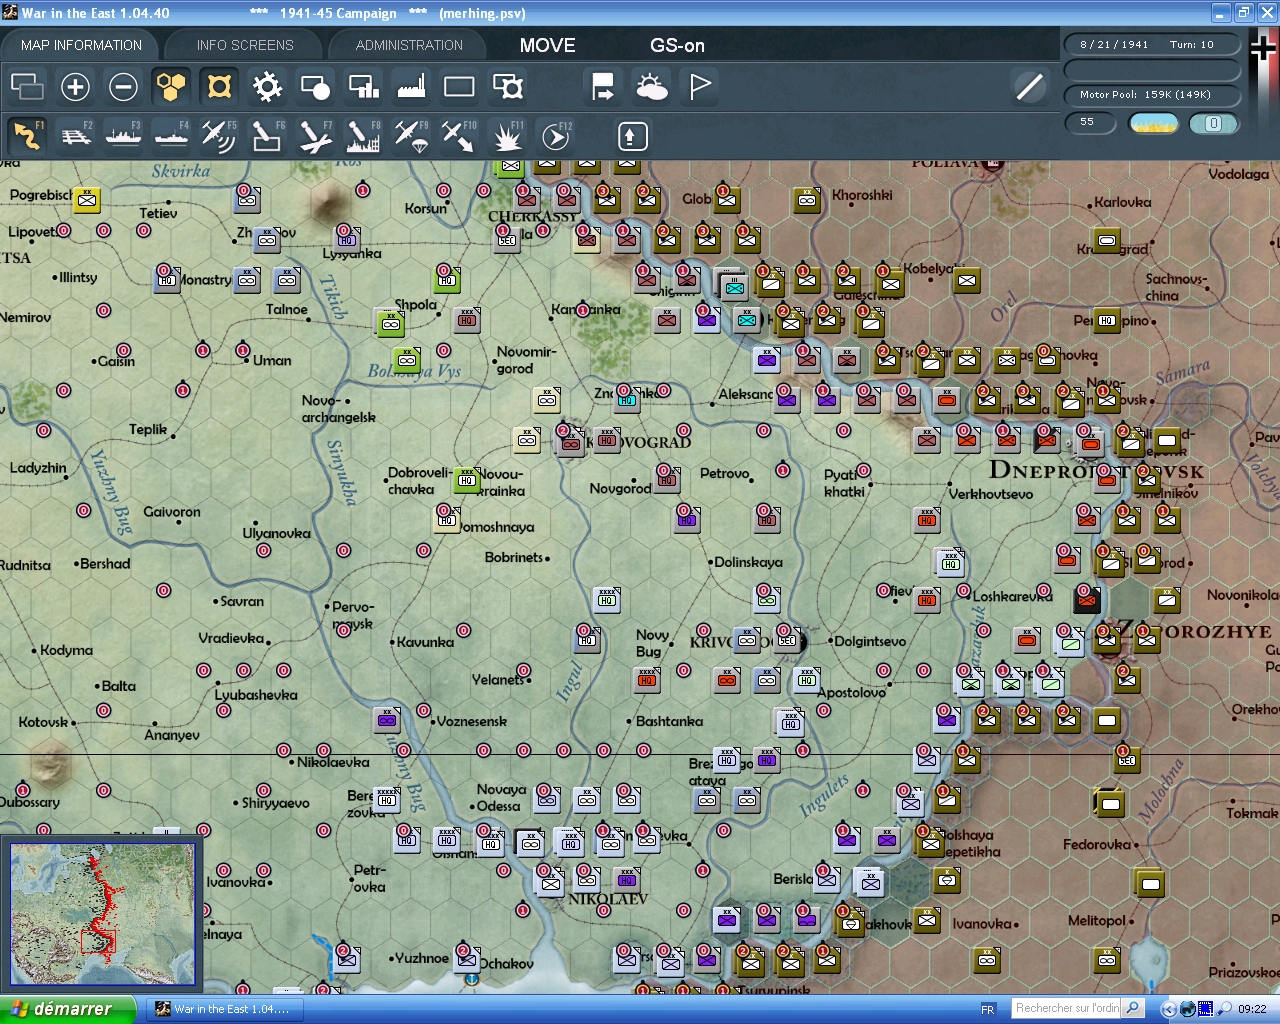Click the War in the East taskbar button
Image resolution: width=1280 pixels, height=1024 pixels.
click(224, 1009)
